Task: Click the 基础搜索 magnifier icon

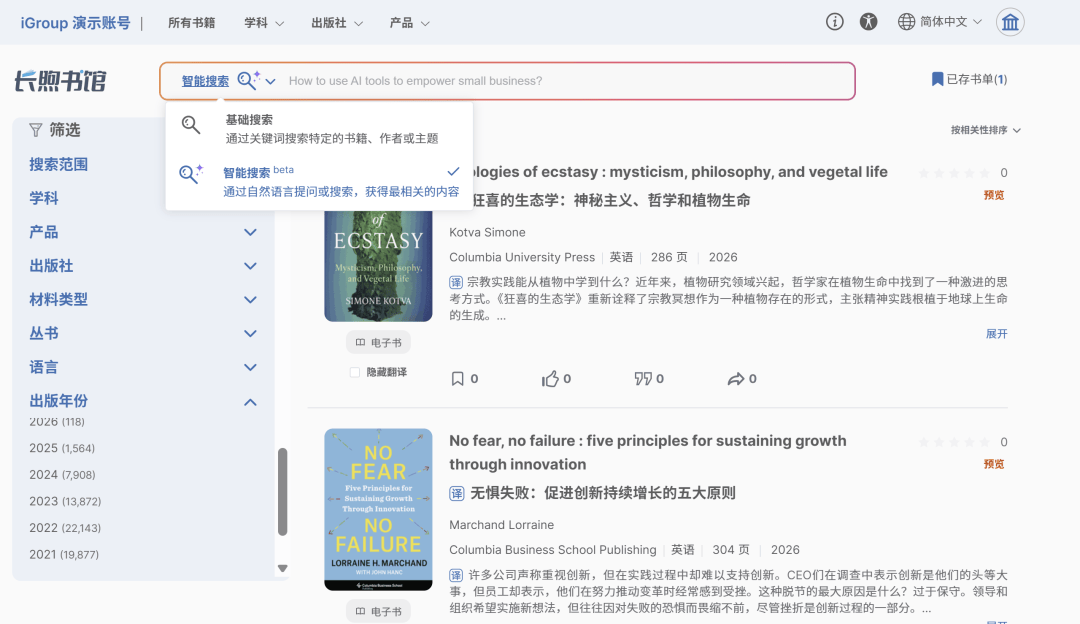Action: point(191,125)
